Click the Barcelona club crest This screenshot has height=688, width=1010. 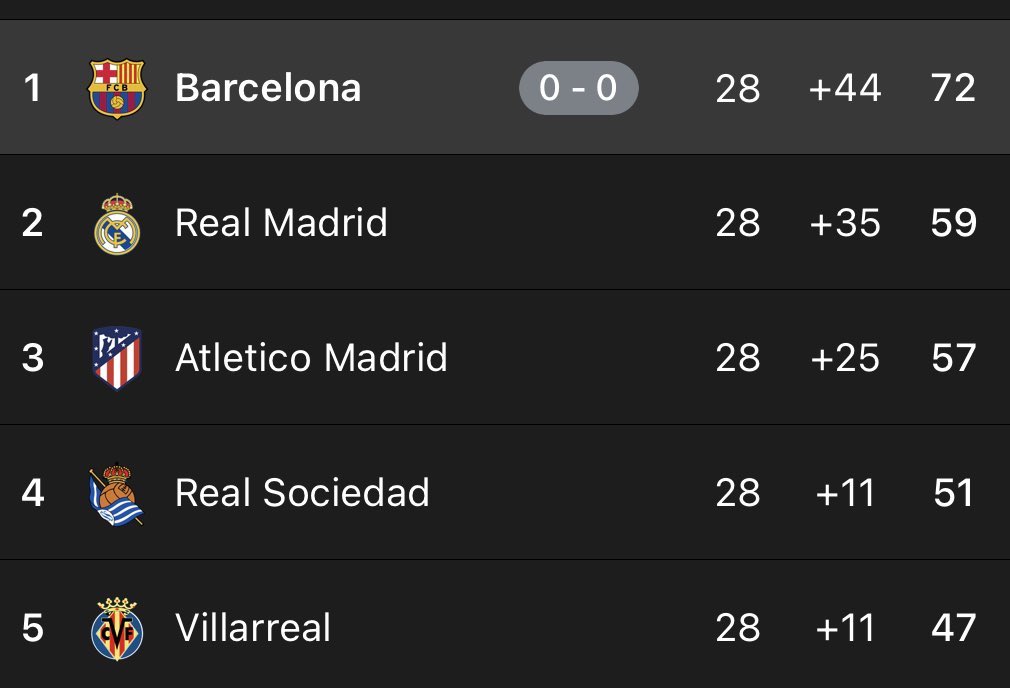117,88
